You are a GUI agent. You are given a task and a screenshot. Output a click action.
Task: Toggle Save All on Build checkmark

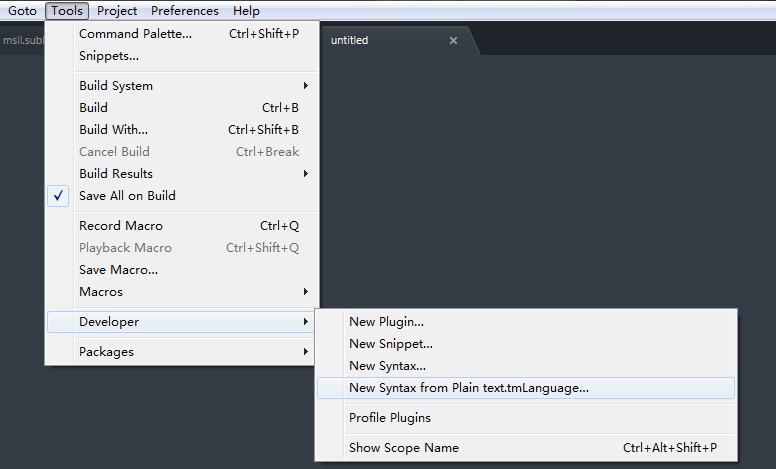[x=58, y=196]
